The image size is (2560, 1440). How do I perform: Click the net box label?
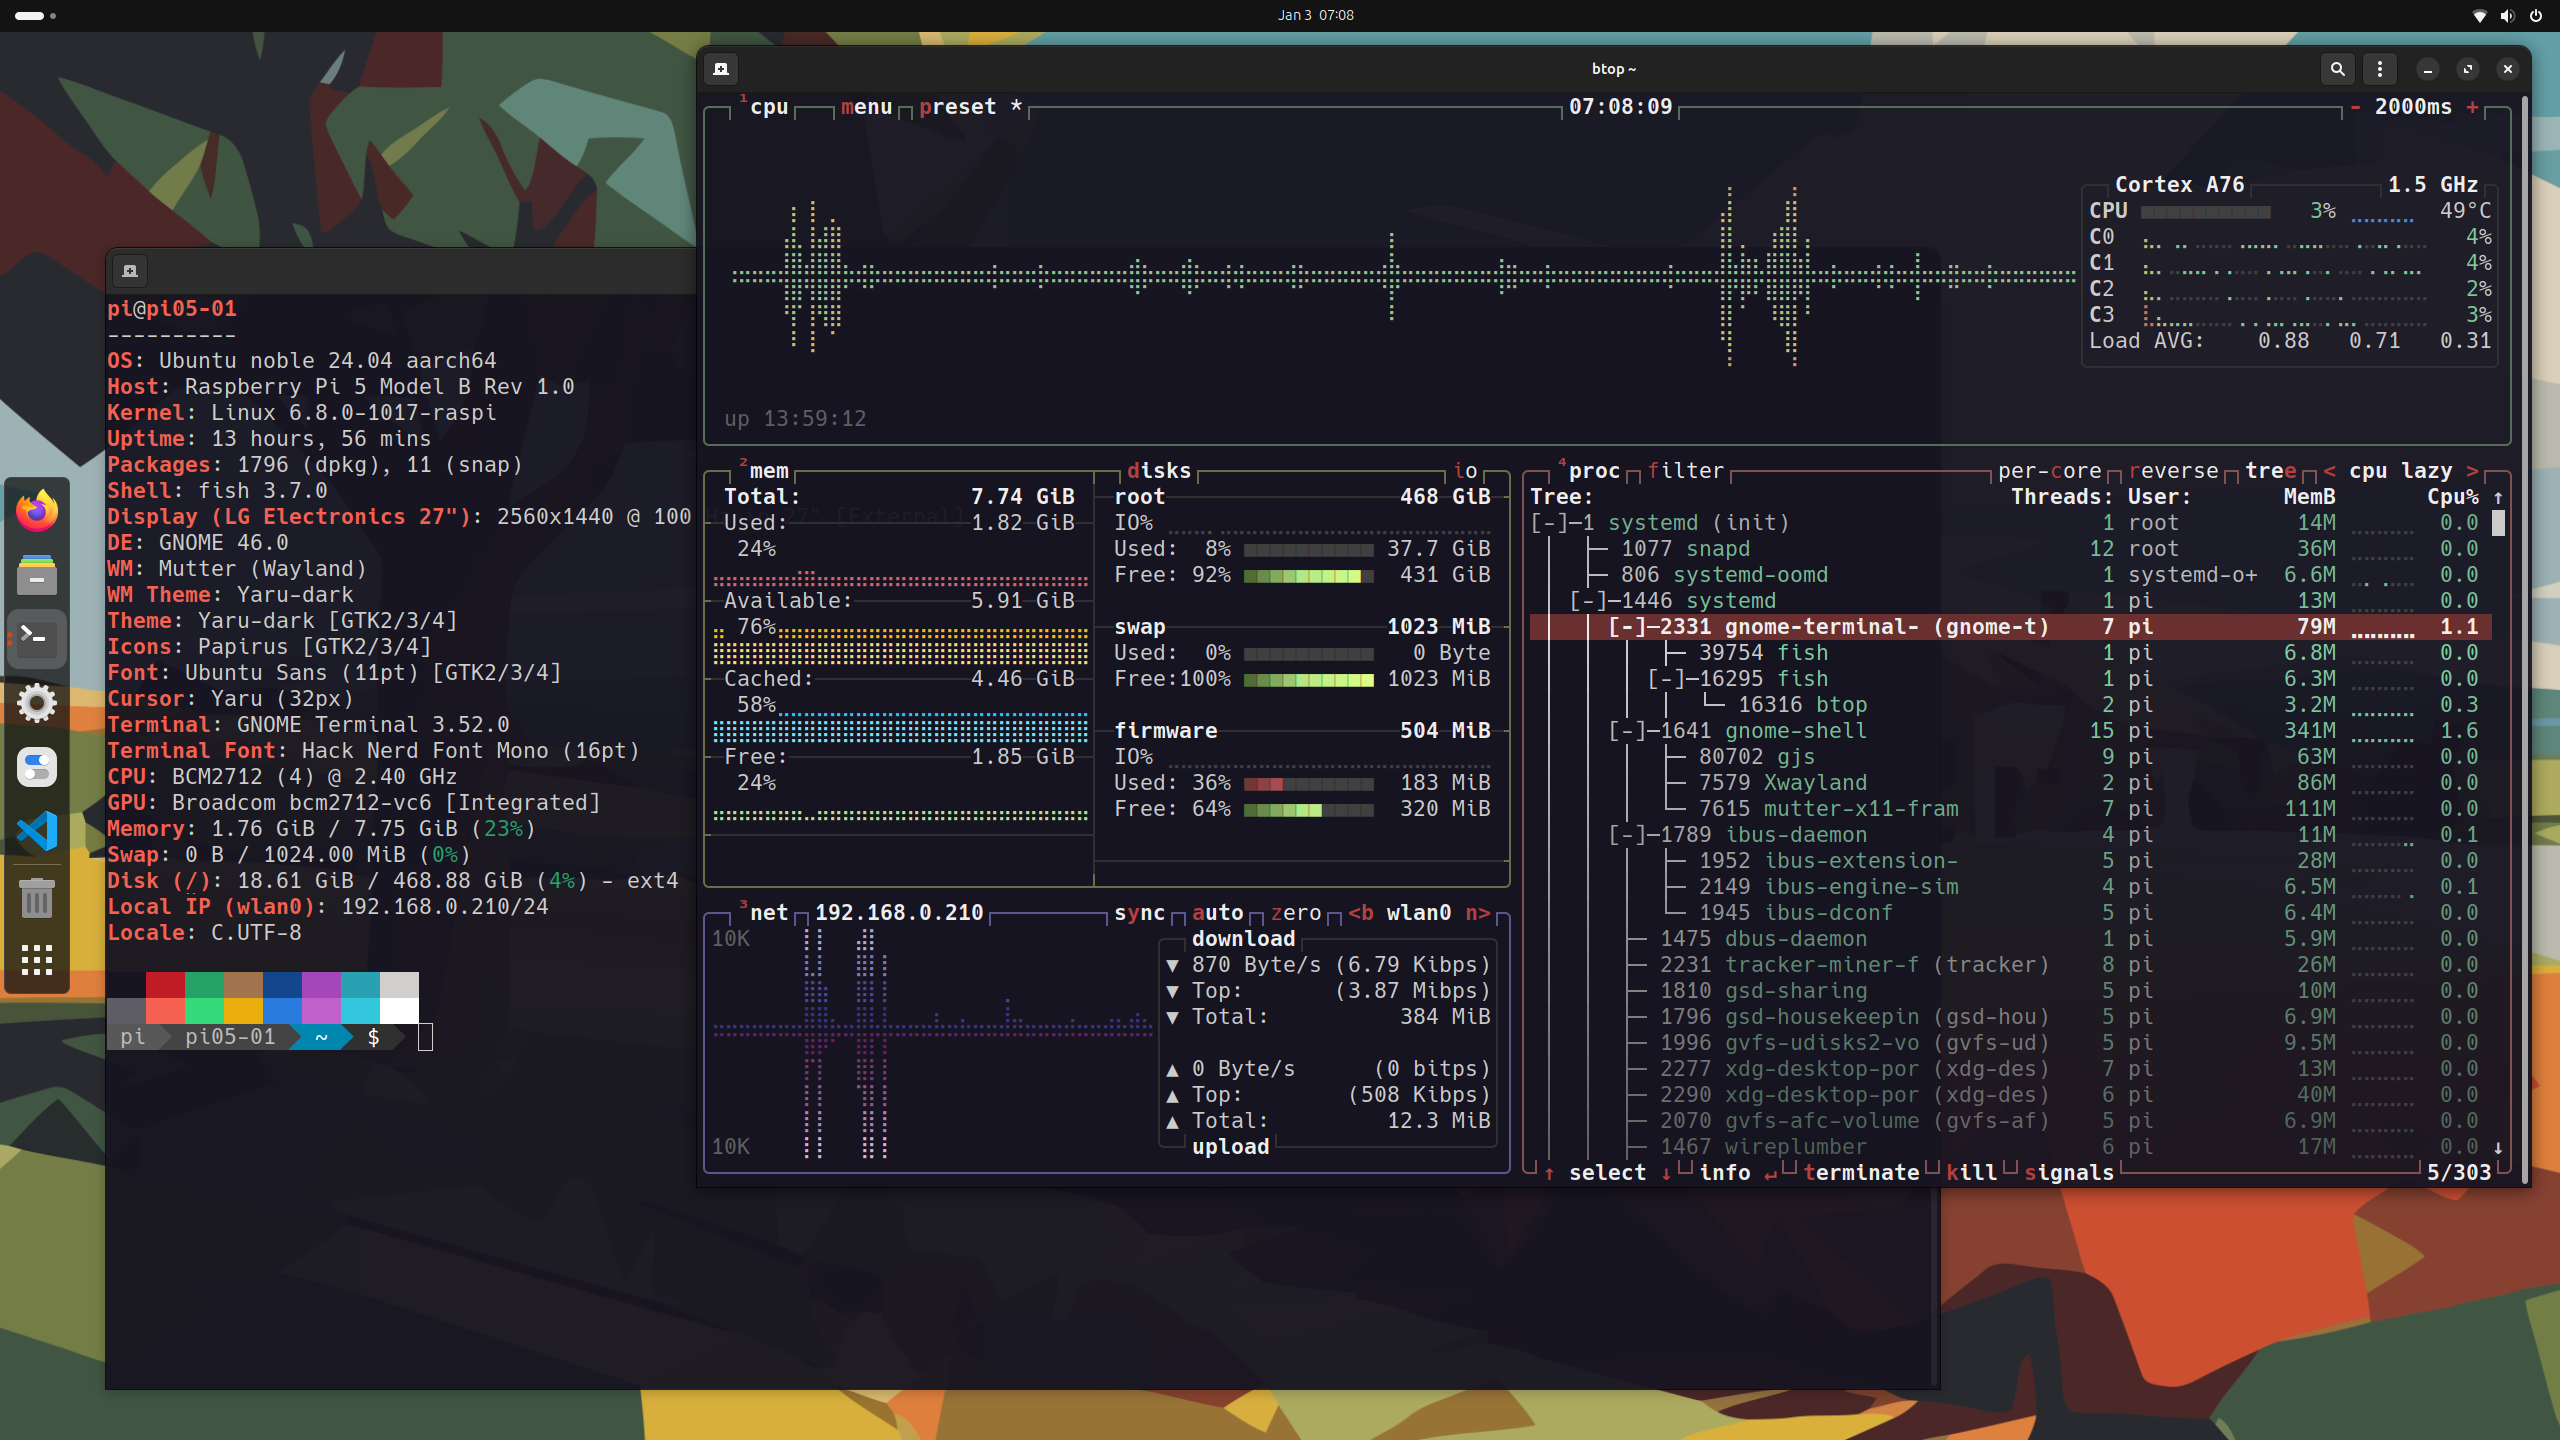[x=769, y=913]
